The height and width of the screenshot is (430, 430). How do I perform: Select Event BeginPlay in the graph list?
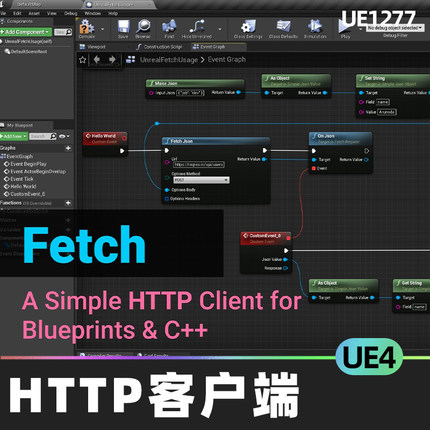pyautogui.click(x=25, y=164)
